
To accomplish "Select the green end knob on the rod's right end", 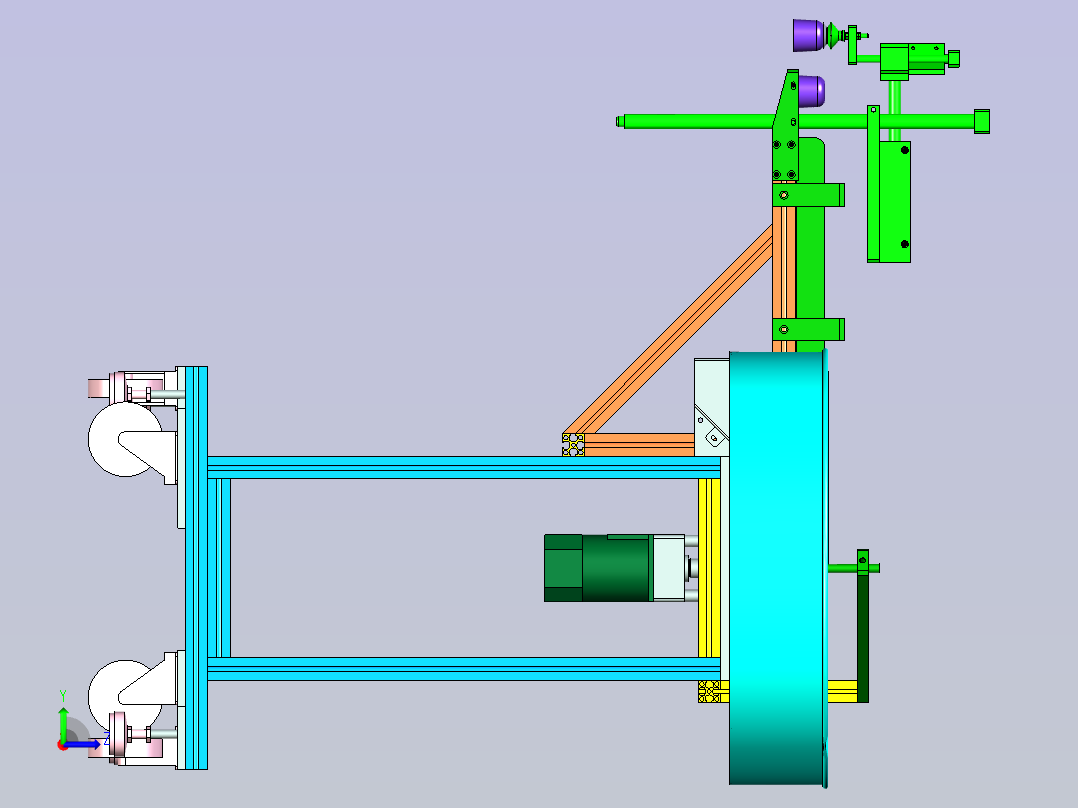I will [x=982, y=122].
